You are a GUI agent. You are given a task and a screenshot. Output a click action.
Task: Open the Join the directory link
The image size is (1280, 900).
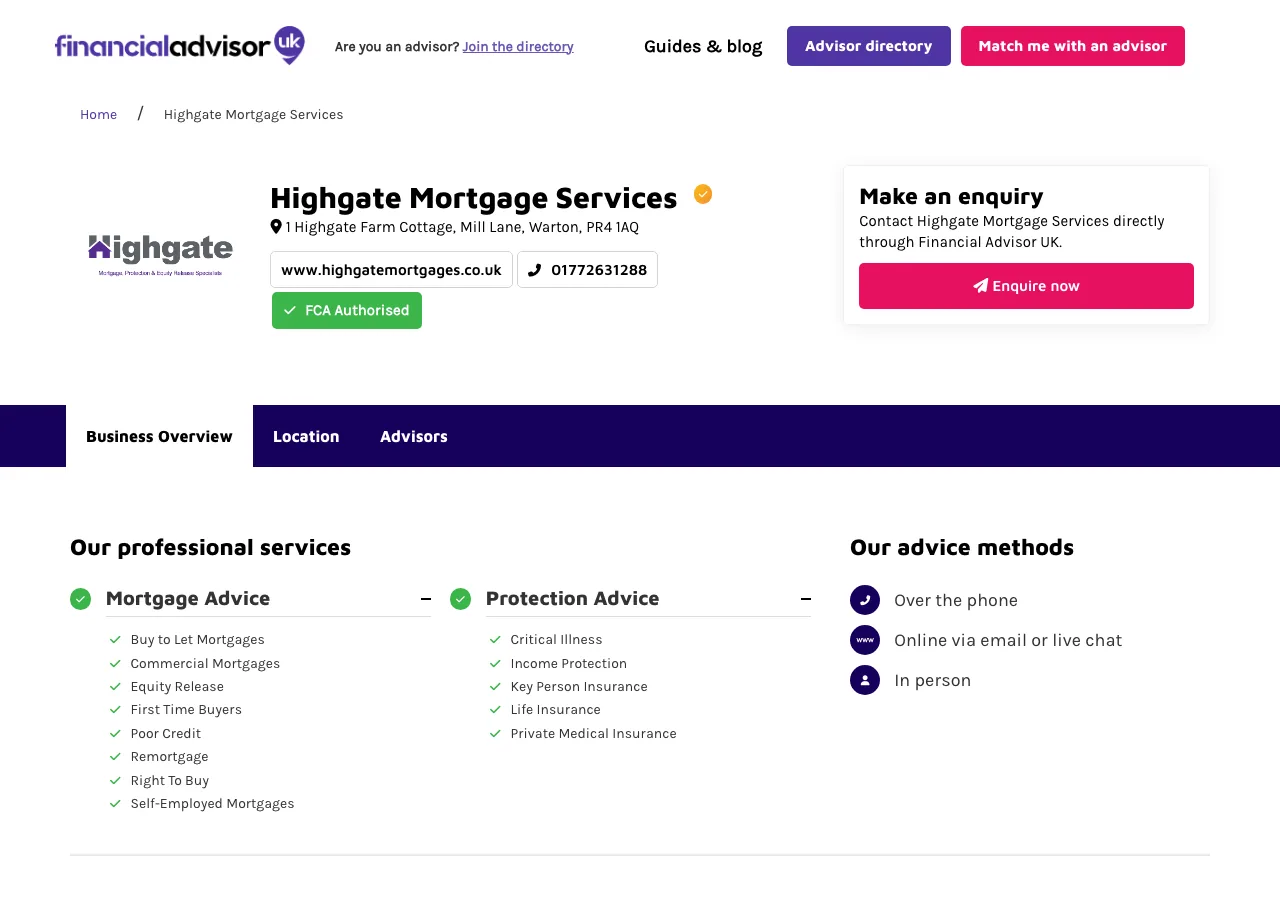[x=517, y=46]
